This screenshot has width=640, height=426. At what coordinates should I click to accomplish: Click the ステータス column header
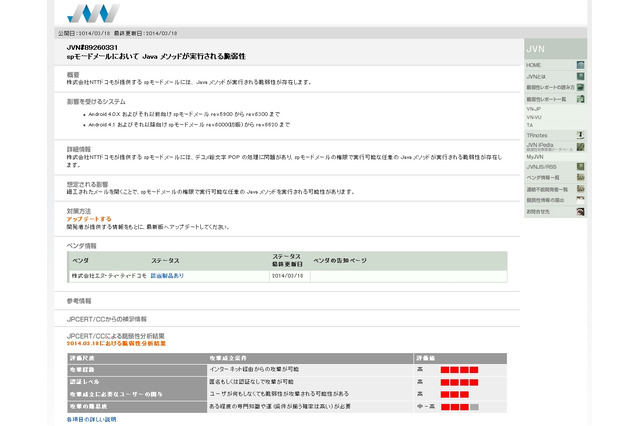tap(165, 260)
